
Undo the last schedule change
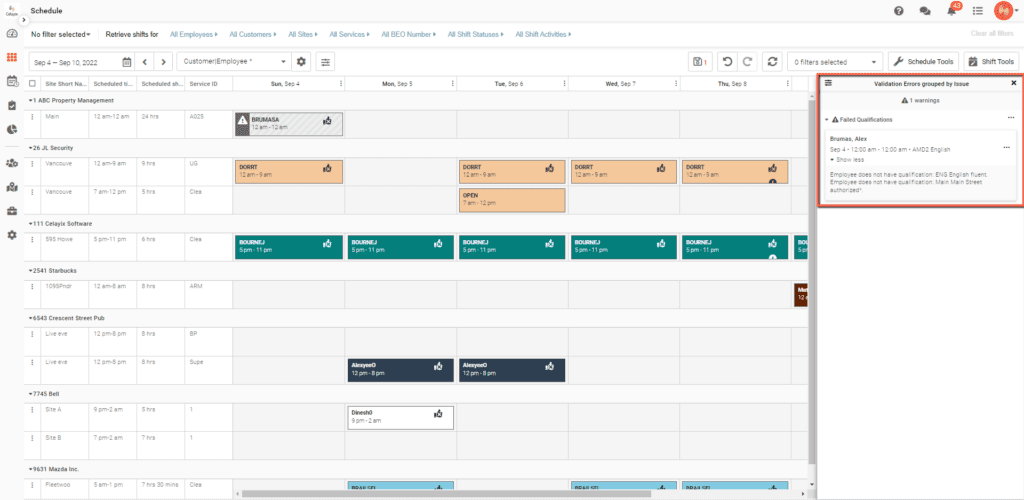click(727, 62)
